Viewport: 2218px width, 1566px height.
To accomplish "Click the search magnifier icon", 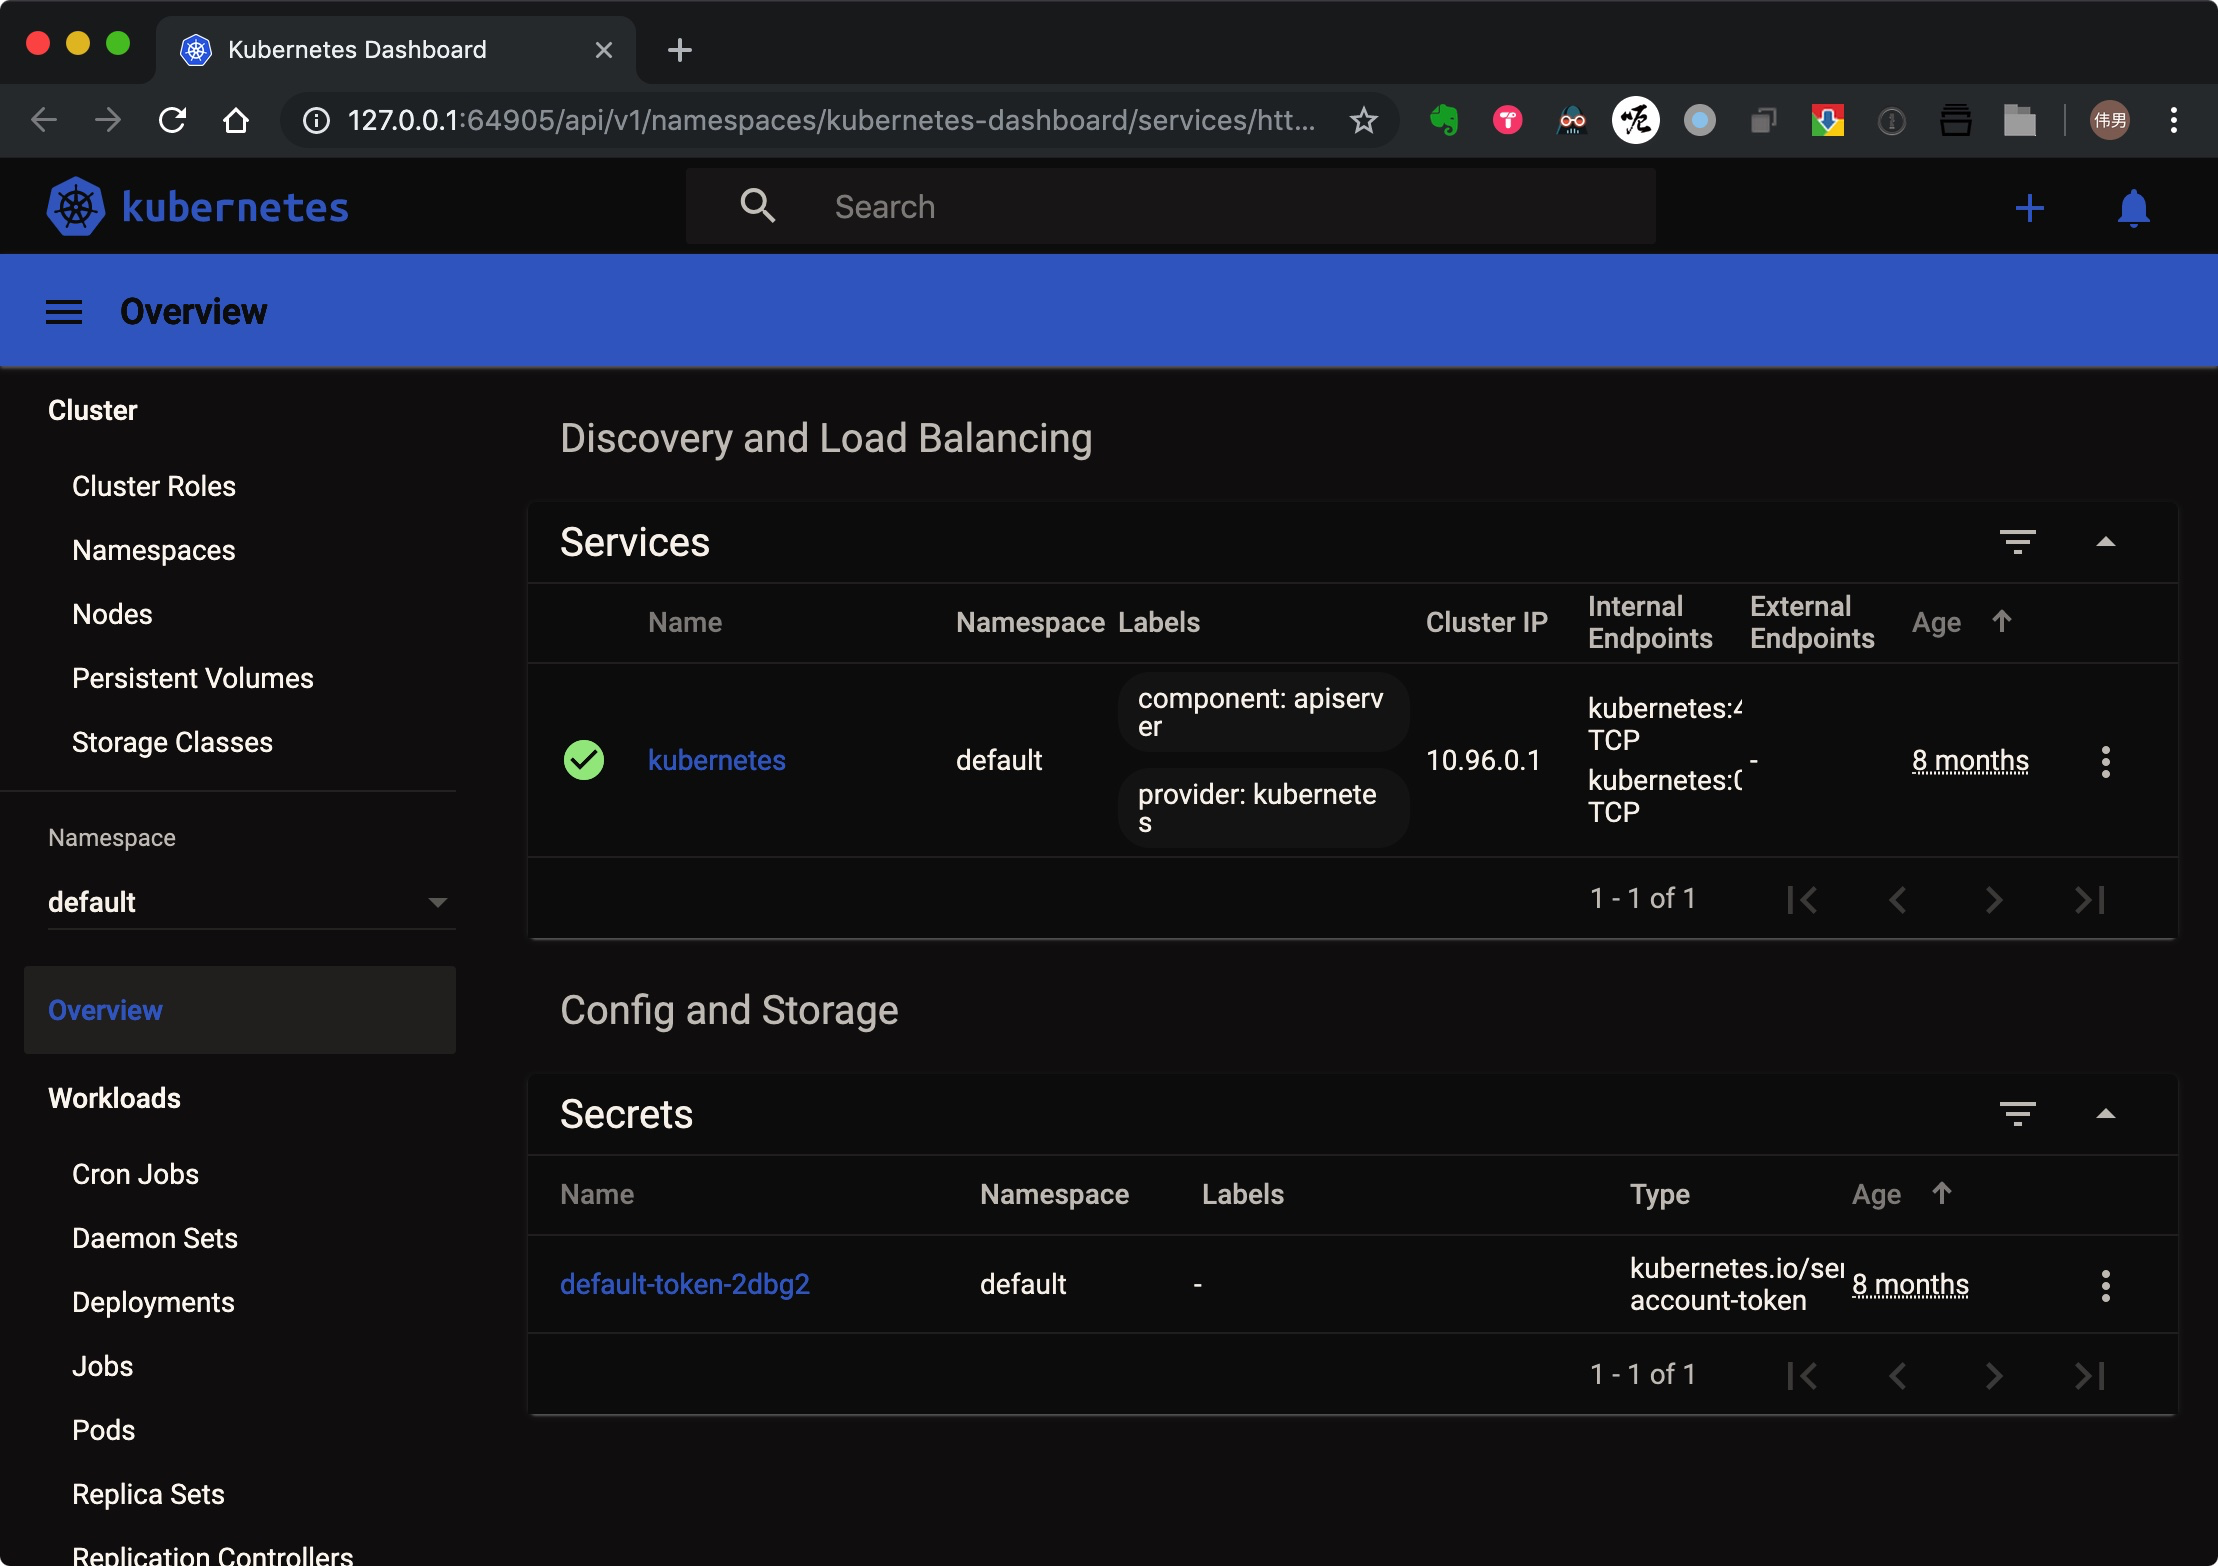I will pyautogui.click(x=757, y=206).
